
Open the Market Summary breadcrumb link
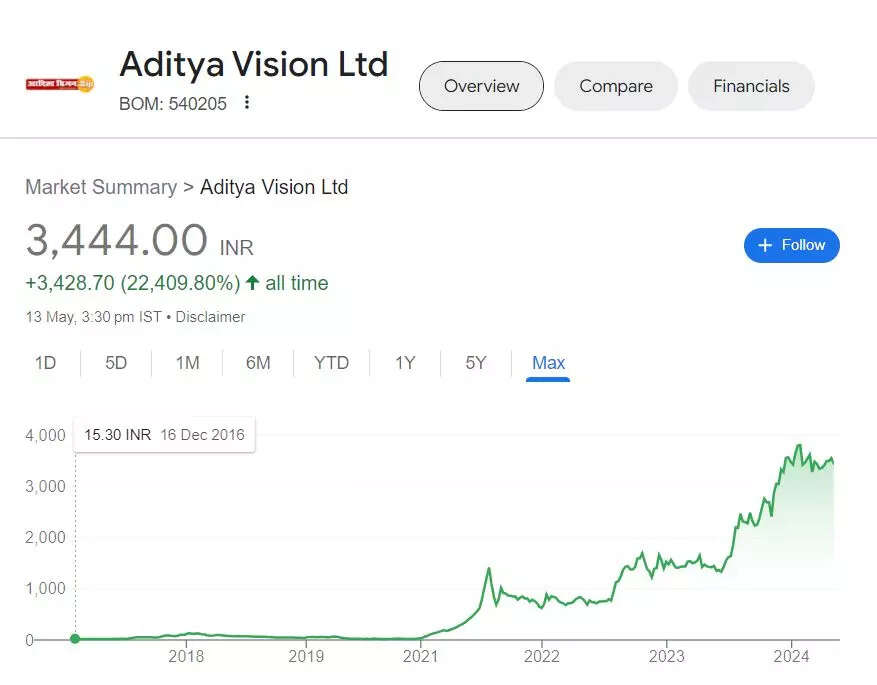(x=100, y=187)
